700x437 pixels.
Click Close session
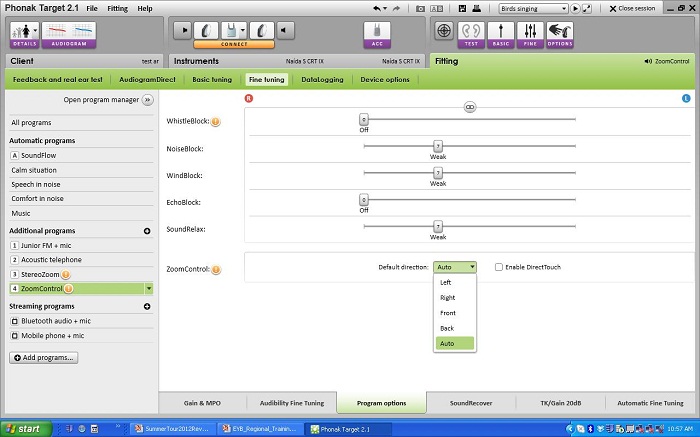632,8
